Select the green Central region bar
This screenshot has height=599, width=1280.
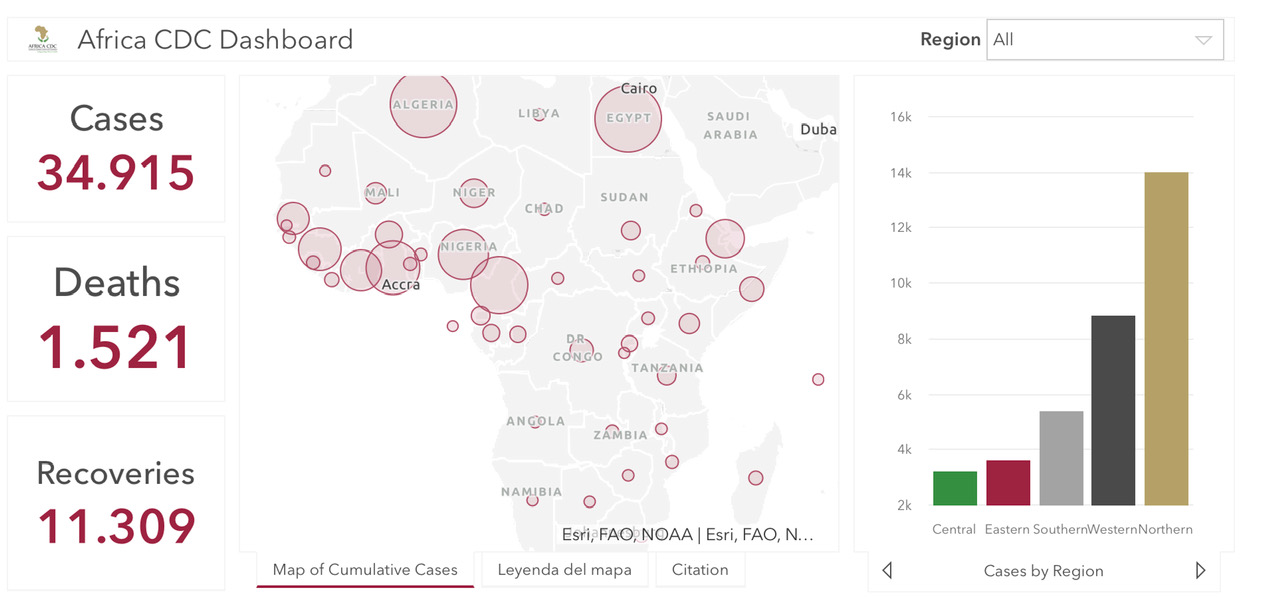955,488
